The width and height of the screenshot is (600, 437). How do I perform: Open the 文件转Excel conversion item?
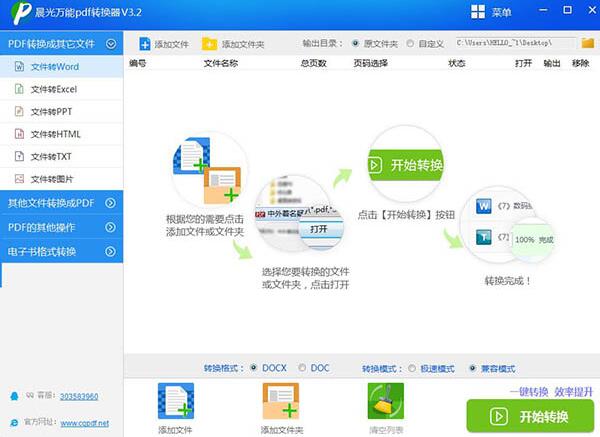(62, 89)
